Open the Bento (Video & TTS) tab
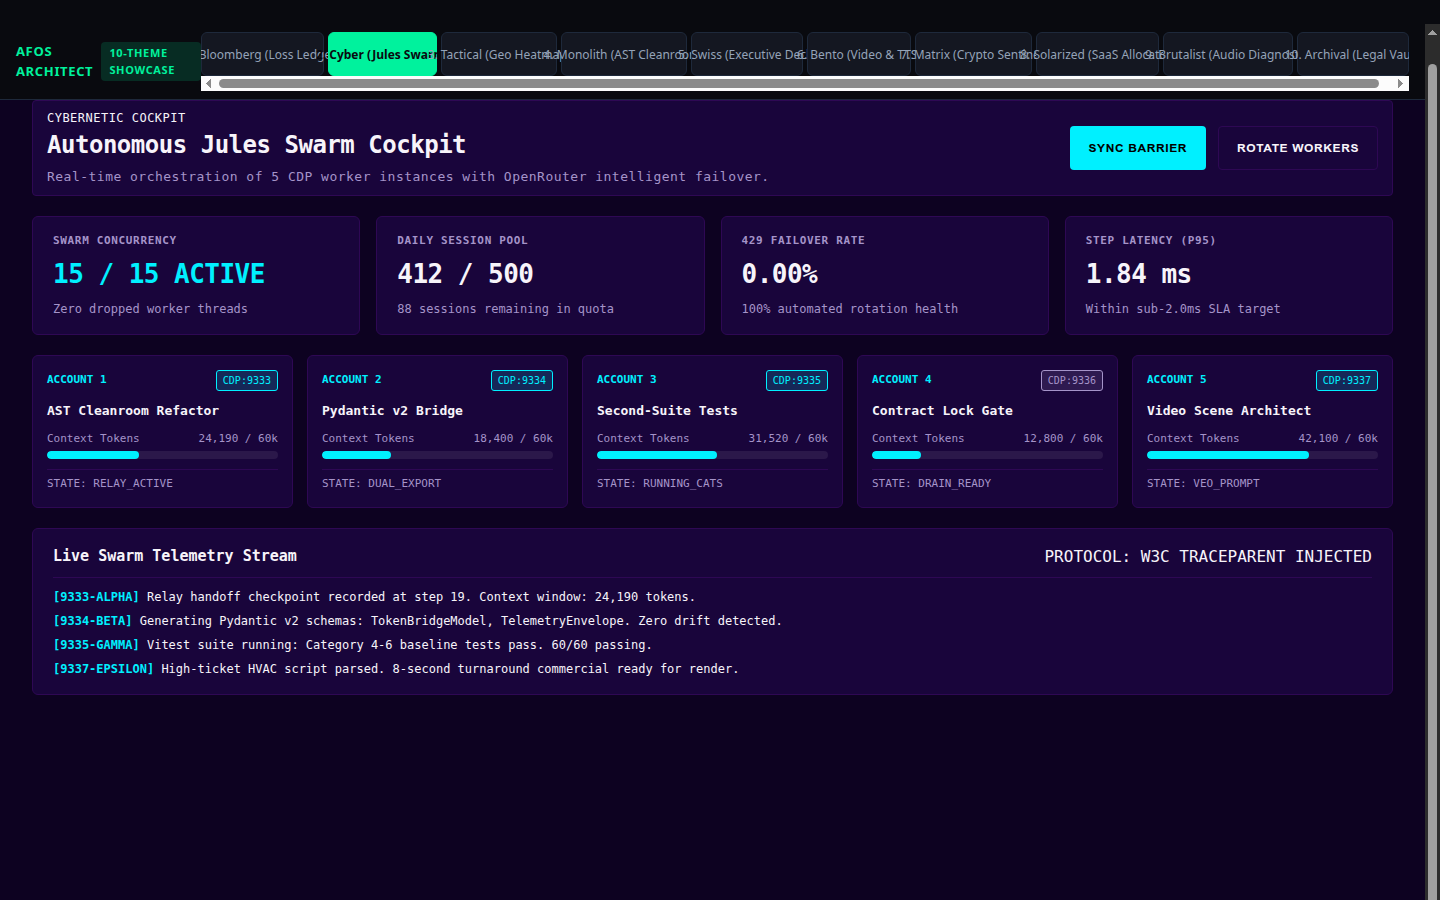This screenshot has height=900, width=1440. [858, 54]
